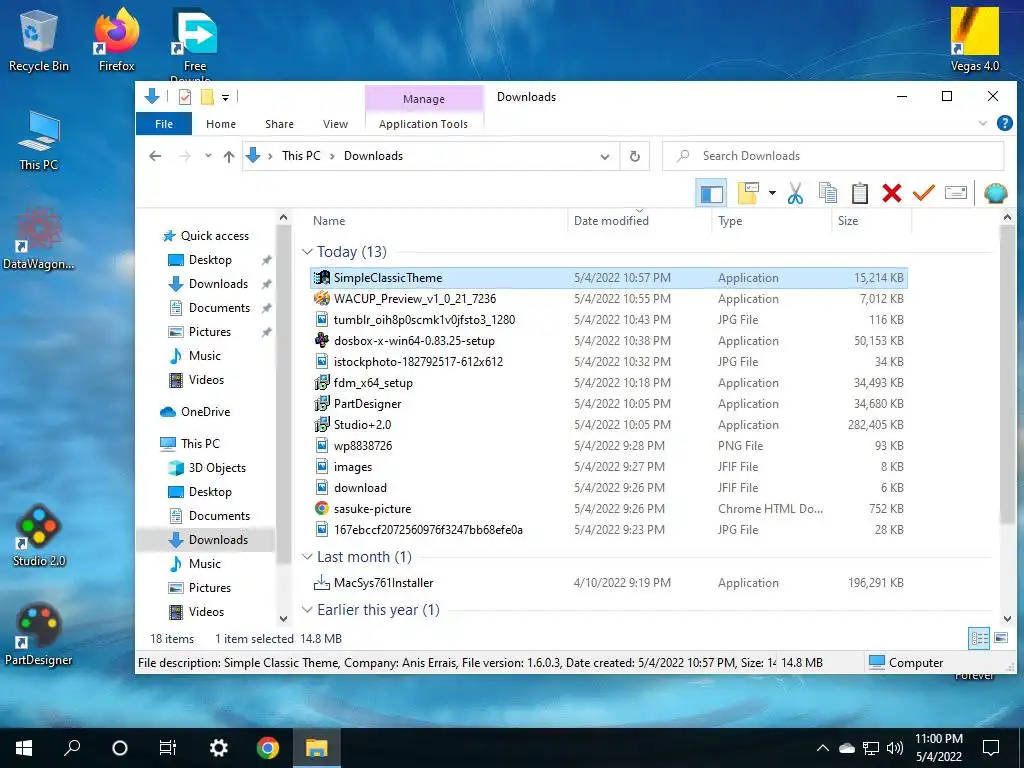The image size is (1024, 768).
Task: Select the sasuke-picture Chrome HTML file
Action: 609,509
